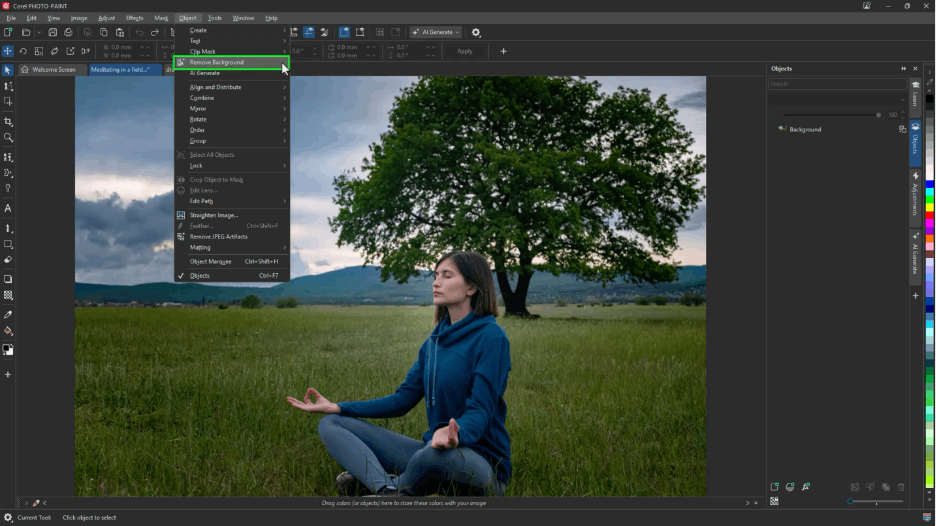The width and height of the screenshot is (936, 526).
Task: Click the opacity slider in Objects panel
Action: pos(832,115)
